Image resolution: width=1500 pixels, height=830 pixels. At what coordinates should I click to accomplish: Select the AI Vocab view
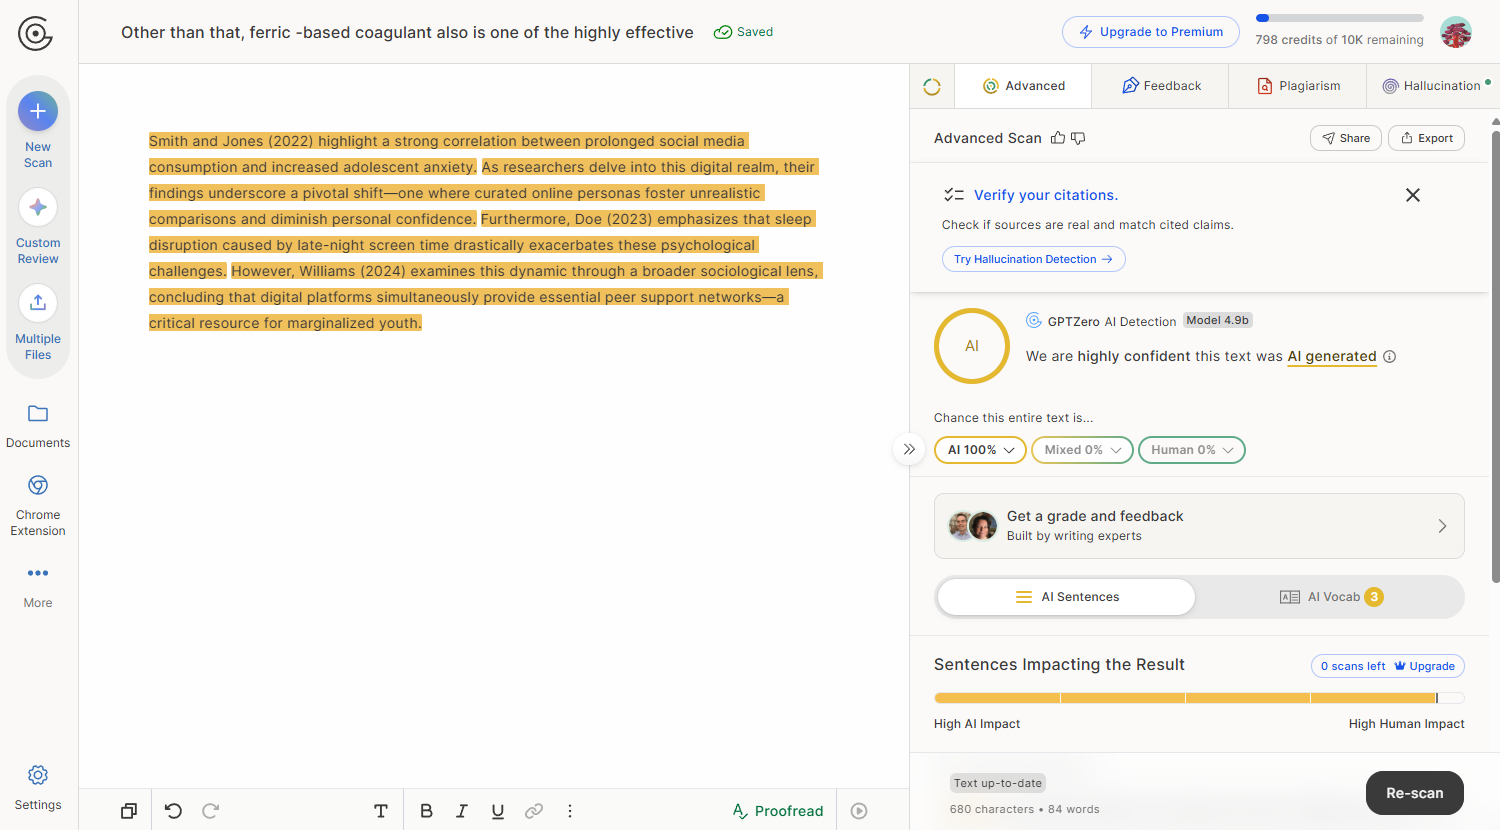(x=1331, y=597)
